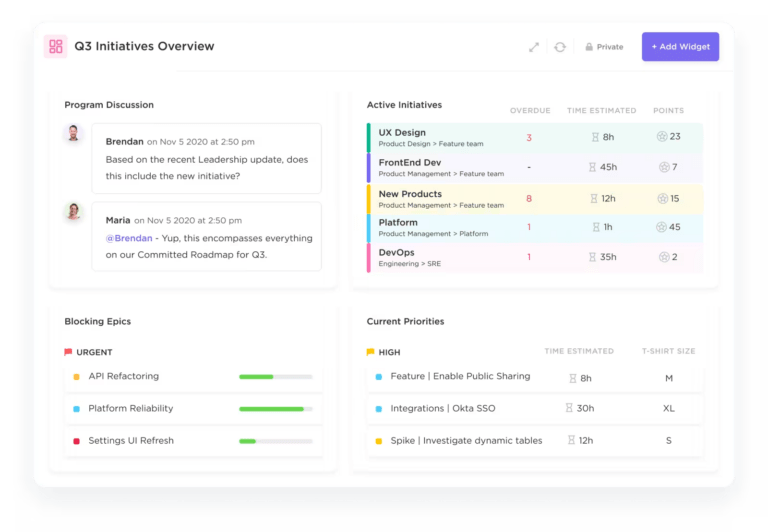Sort by the Overdue column header
This screenshot has width=768, height=532.
tap(529, 110)
